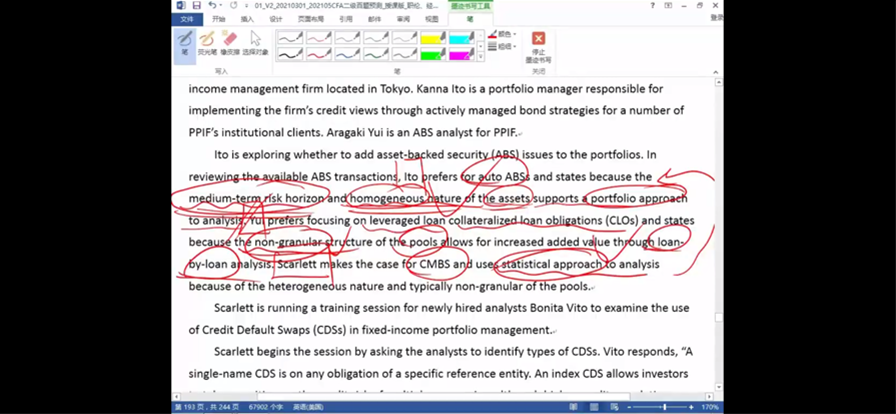This screenshot has height=414, width=896.
Task: Pick the thick black pen in bottom row
Action: 290,54
